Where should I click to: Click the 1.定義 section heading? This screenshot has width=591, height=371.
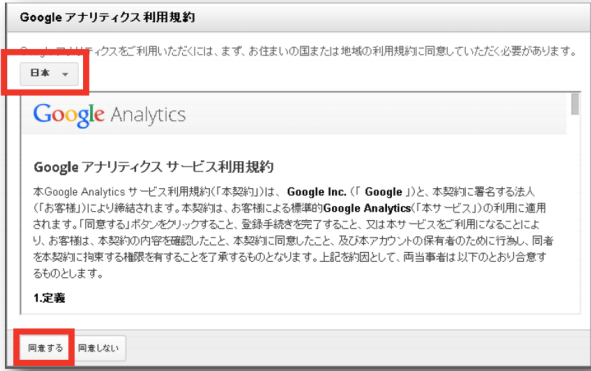(x=49, y=298)
